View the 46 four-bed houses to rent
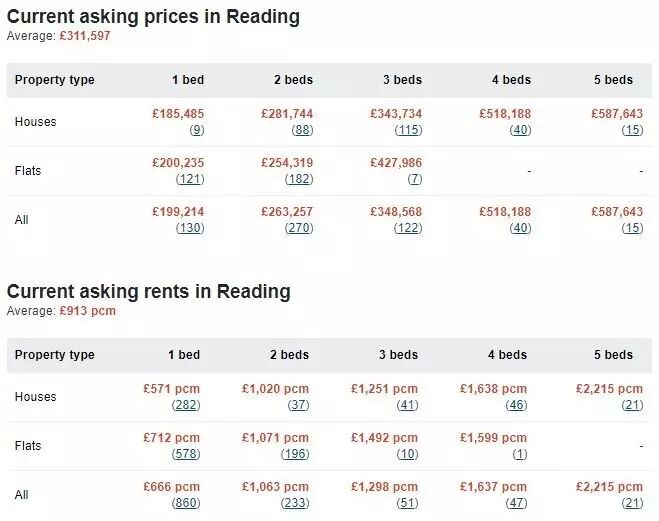Image resolution: width=659 pixels, height=521 pixels. tap(516, 405)
